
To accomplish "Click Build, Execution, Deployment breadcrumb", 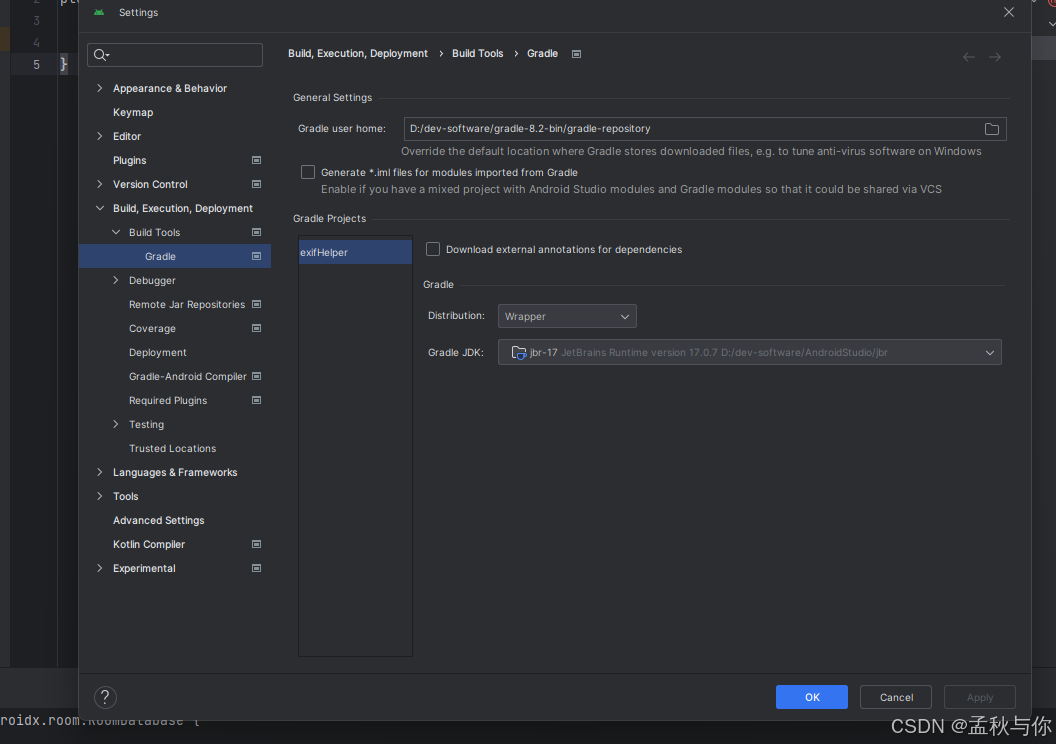I will click(358, 53).
